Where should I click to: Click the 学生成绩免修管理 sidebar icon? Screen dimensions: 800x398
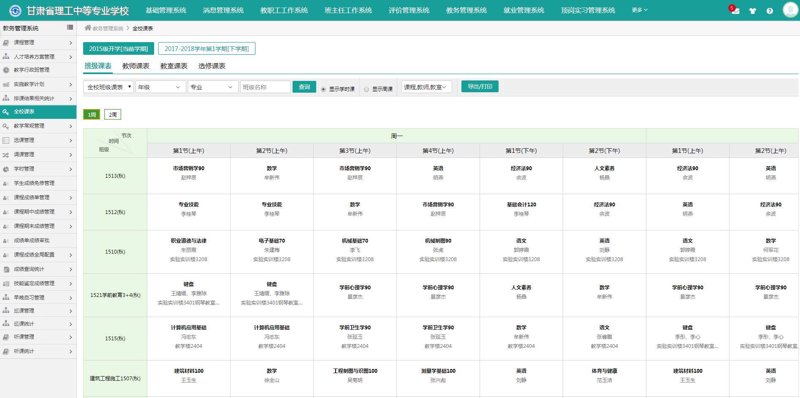(x=6, y=183)
